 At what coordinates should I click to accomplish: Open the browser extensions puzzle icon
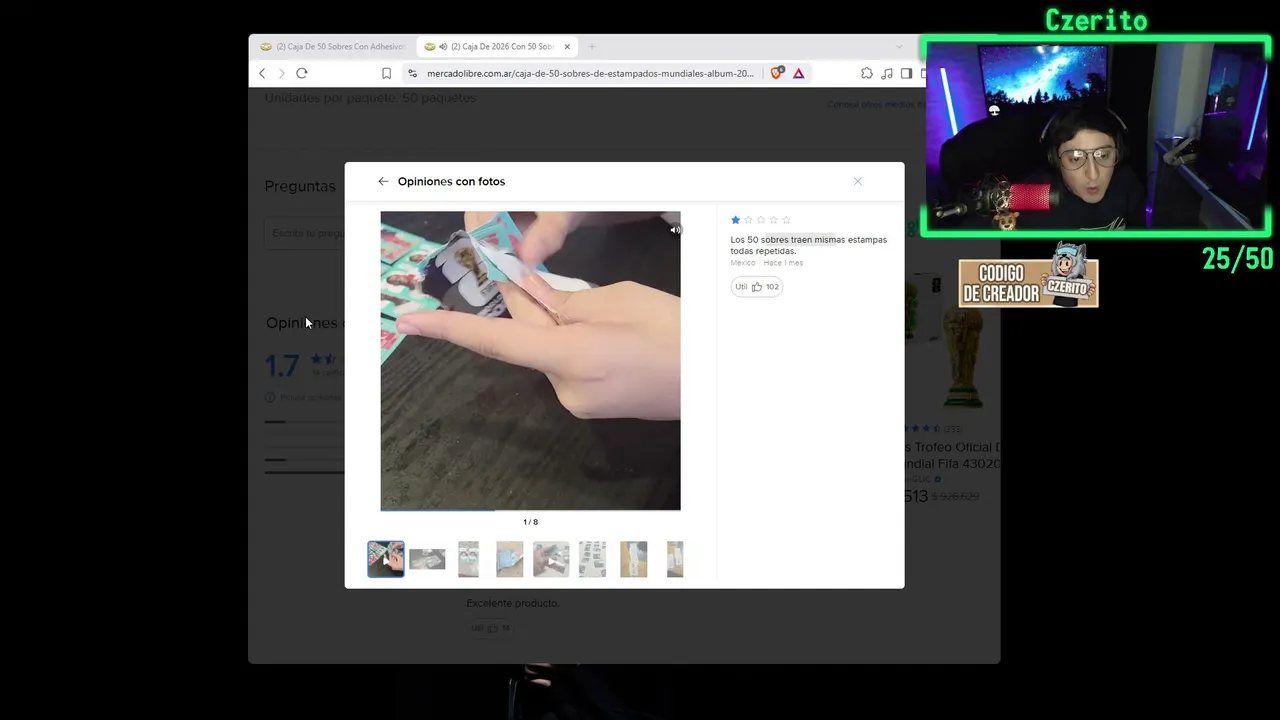pos(866,73)
